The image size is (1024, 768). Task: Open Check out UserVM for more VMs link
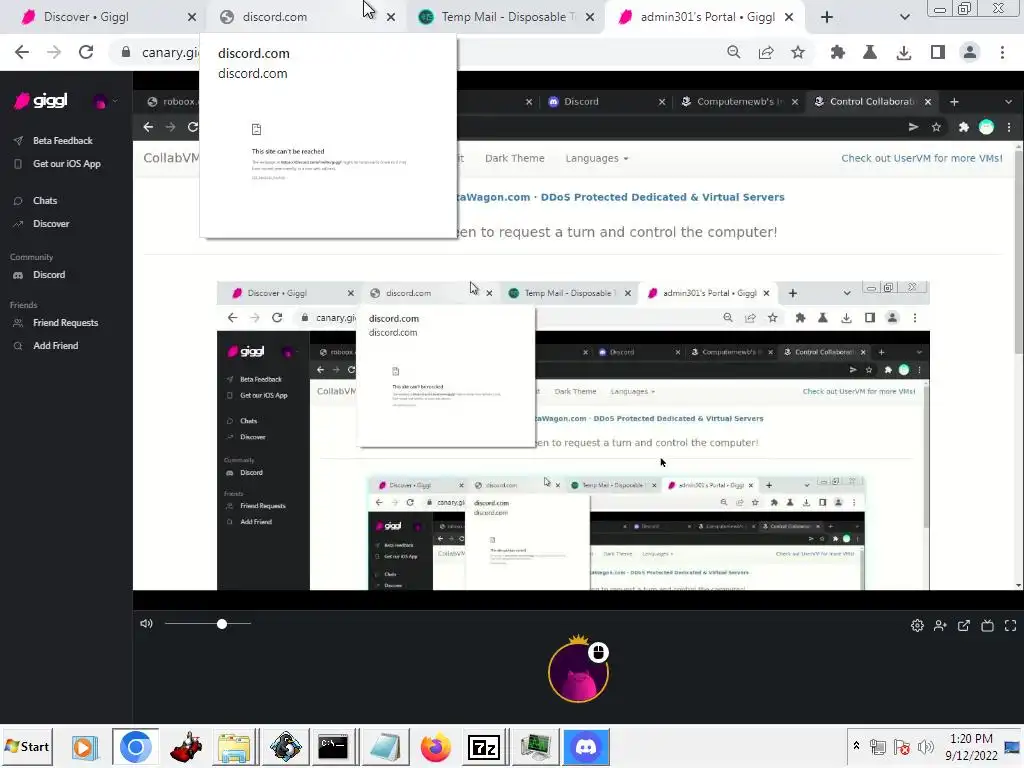pyautogui.click(x=921, y=159)
